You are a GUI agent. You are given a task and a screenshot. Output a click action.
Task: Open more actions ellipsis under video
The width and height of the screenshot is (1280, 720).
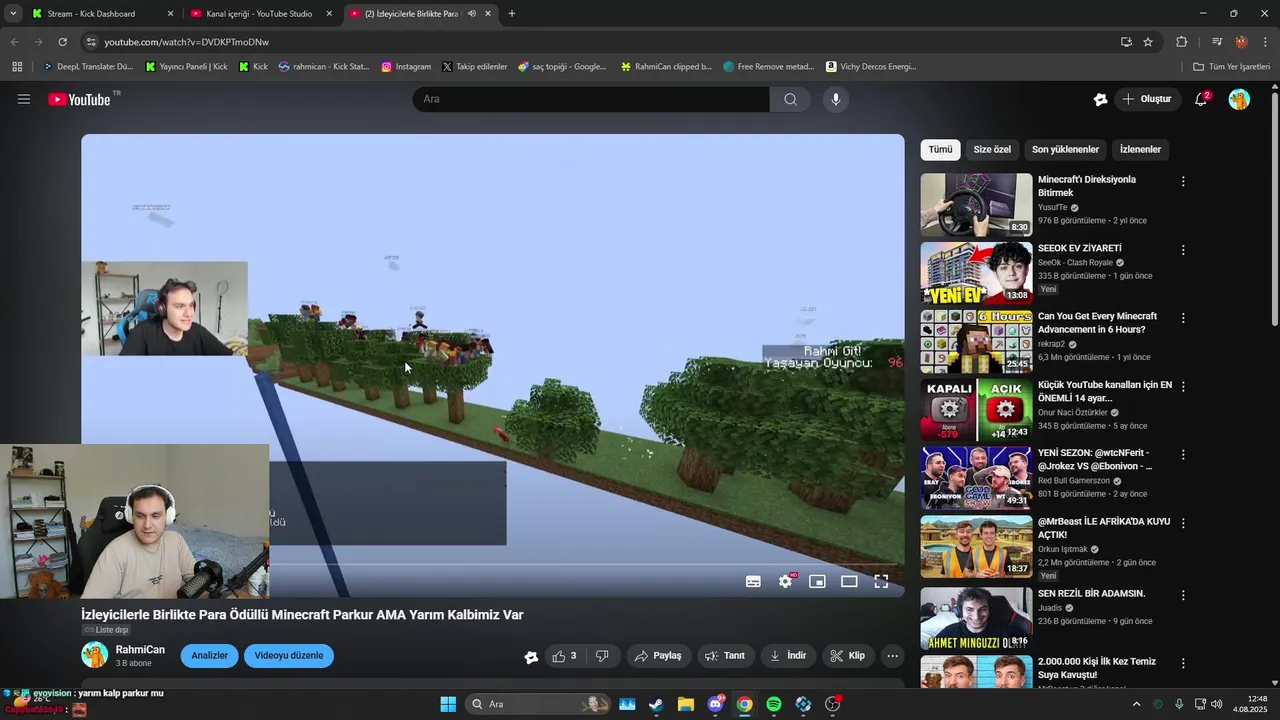[x=892, y=656]
